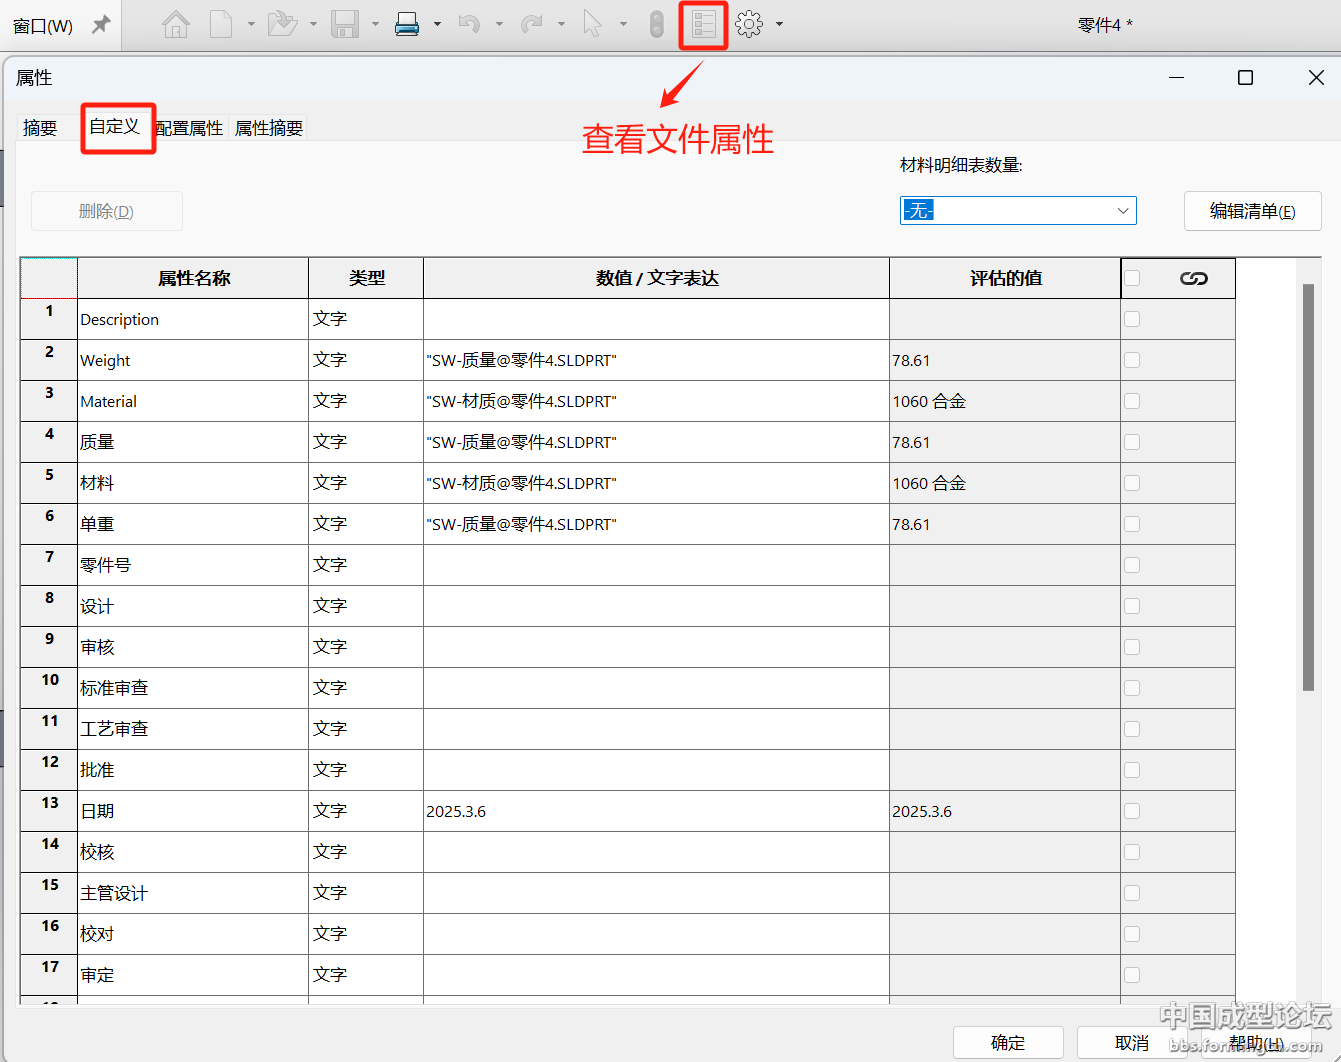Expand the dropdown arrow beside Options gear
This screenshot has width=1341, height=1062.
pos(779,24)
